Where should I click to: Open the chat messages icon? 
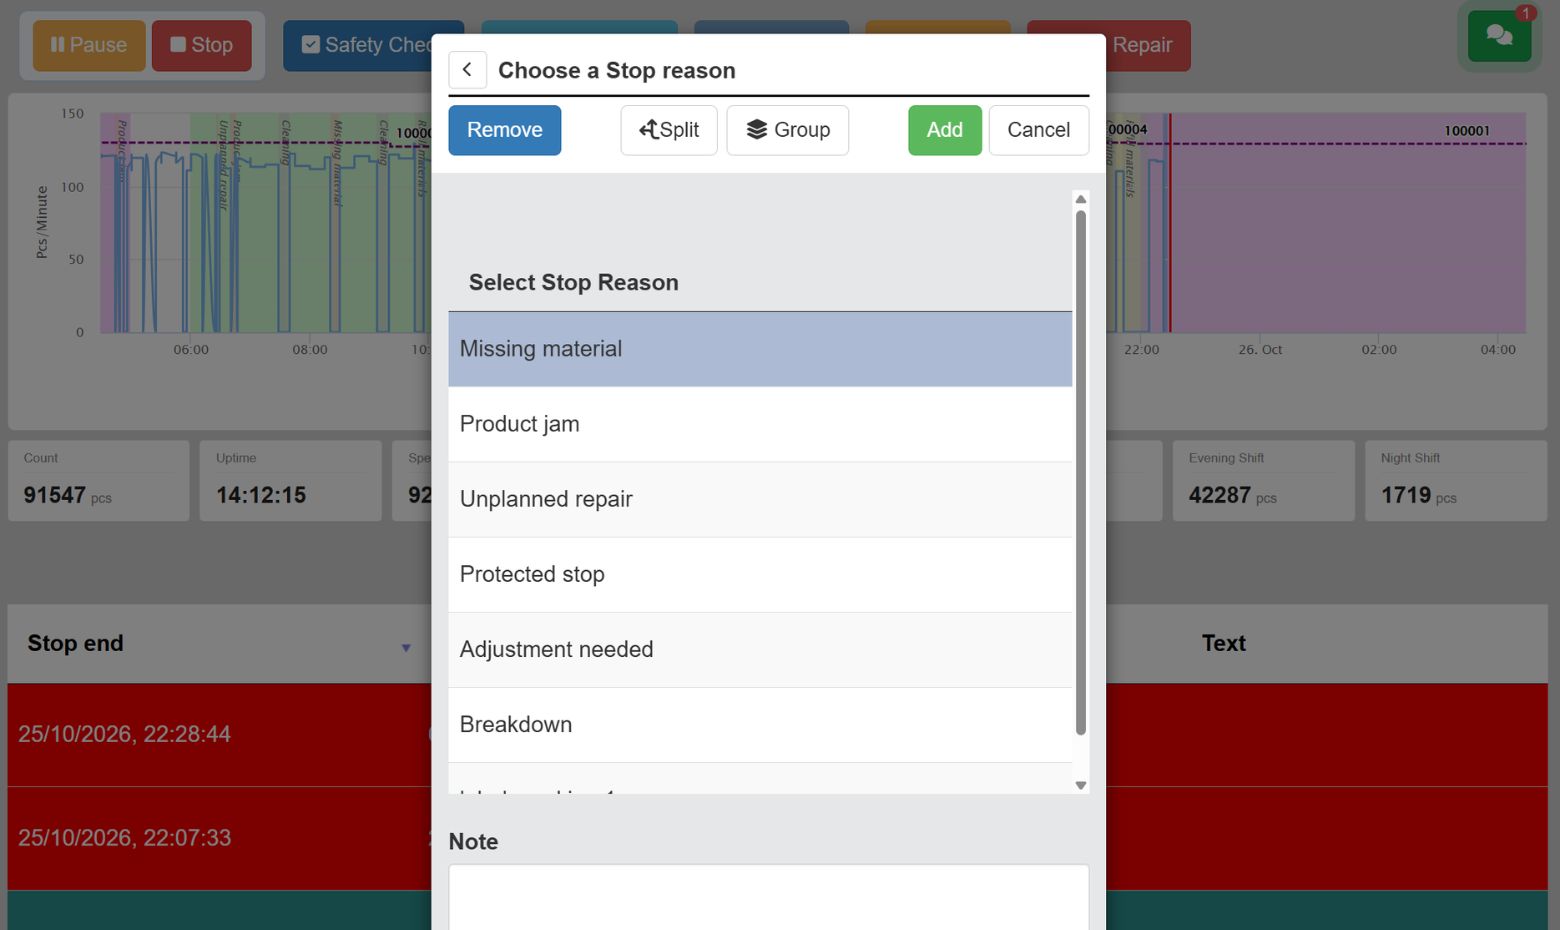pyautogui.click(x=1499, y=35)
